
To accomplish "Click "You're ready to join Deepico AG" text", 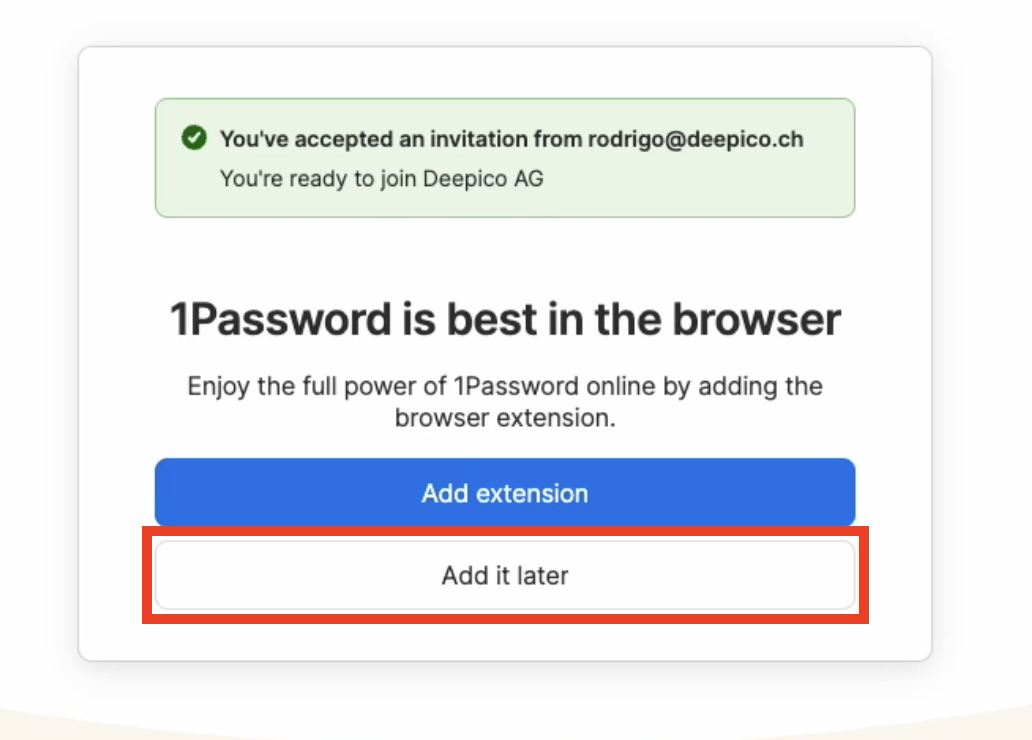I will pos(381,180).
